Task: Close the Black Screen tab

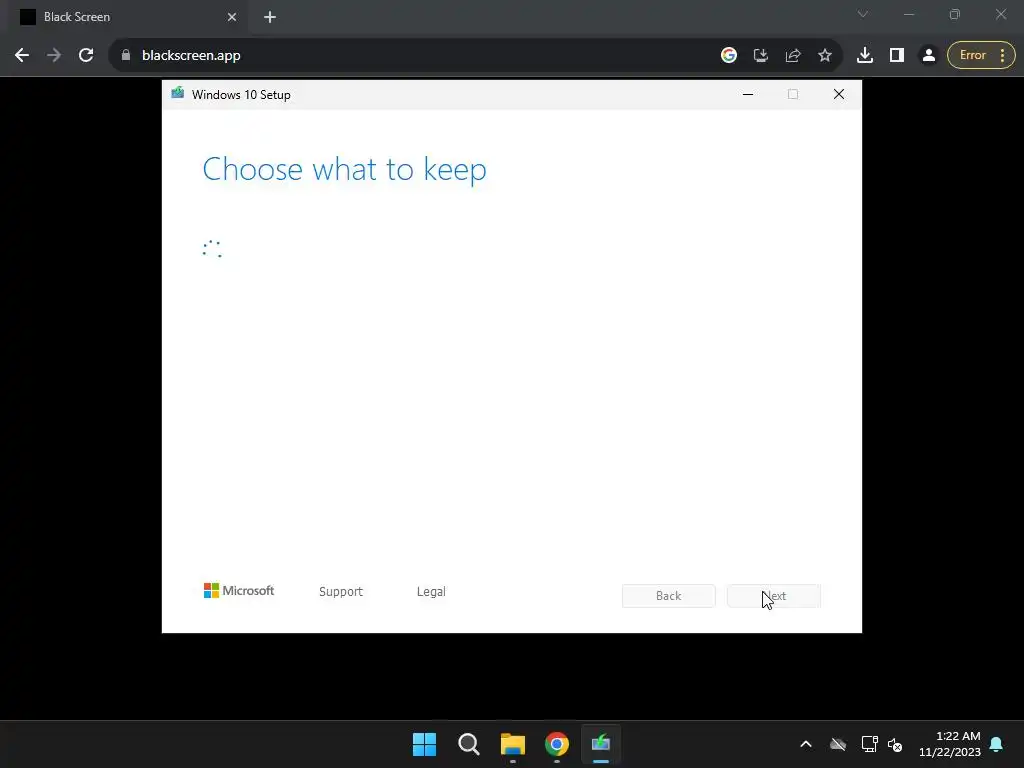Action: 232,17
